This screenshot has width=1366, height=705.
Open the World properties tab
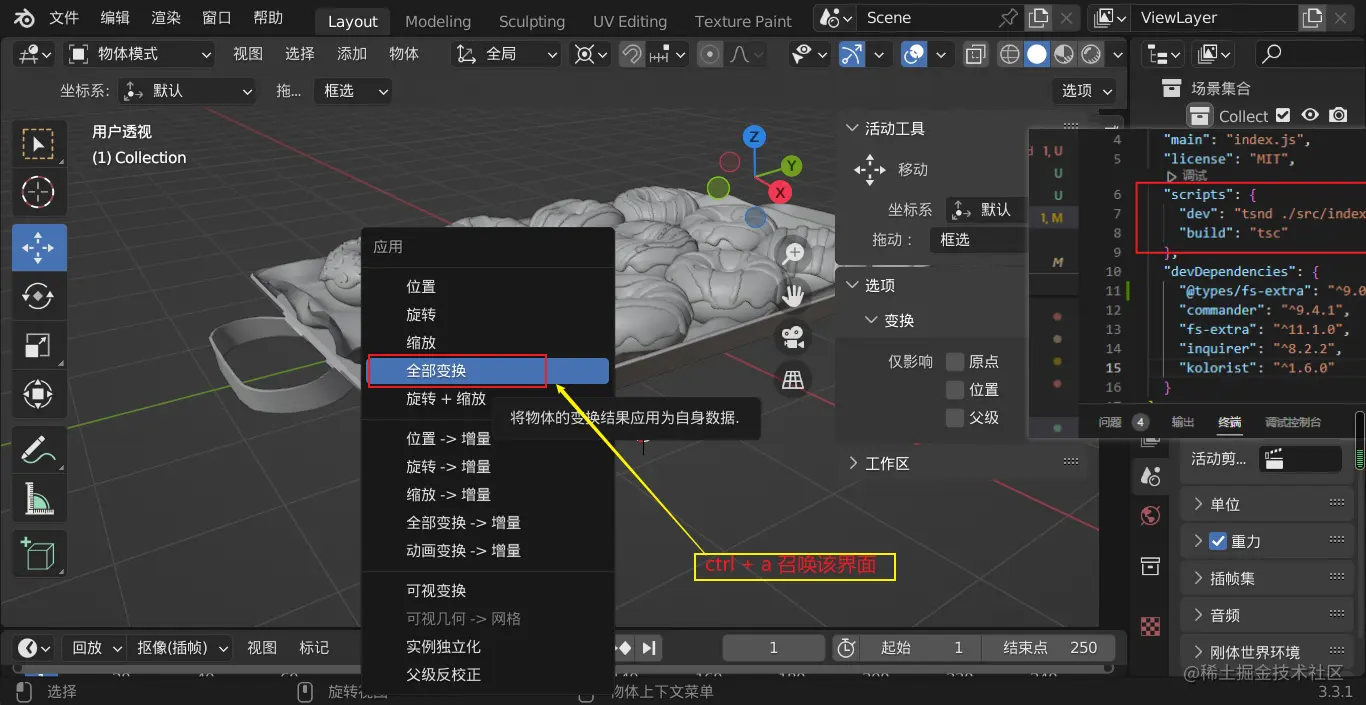pyautogui.click(x=1150, y=515)
